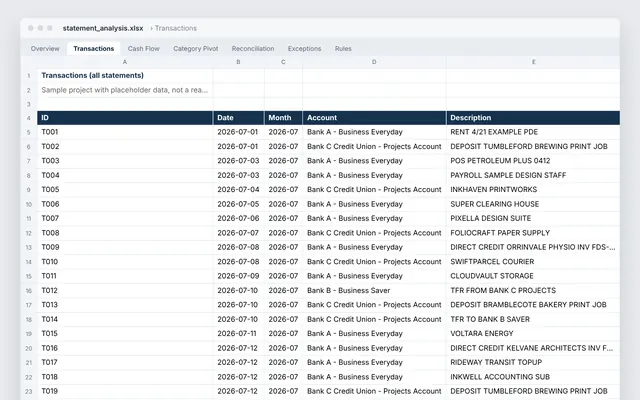Select cell T012
Screen dimensions: 640x400
pyautogui.click(x=124, y=291)
